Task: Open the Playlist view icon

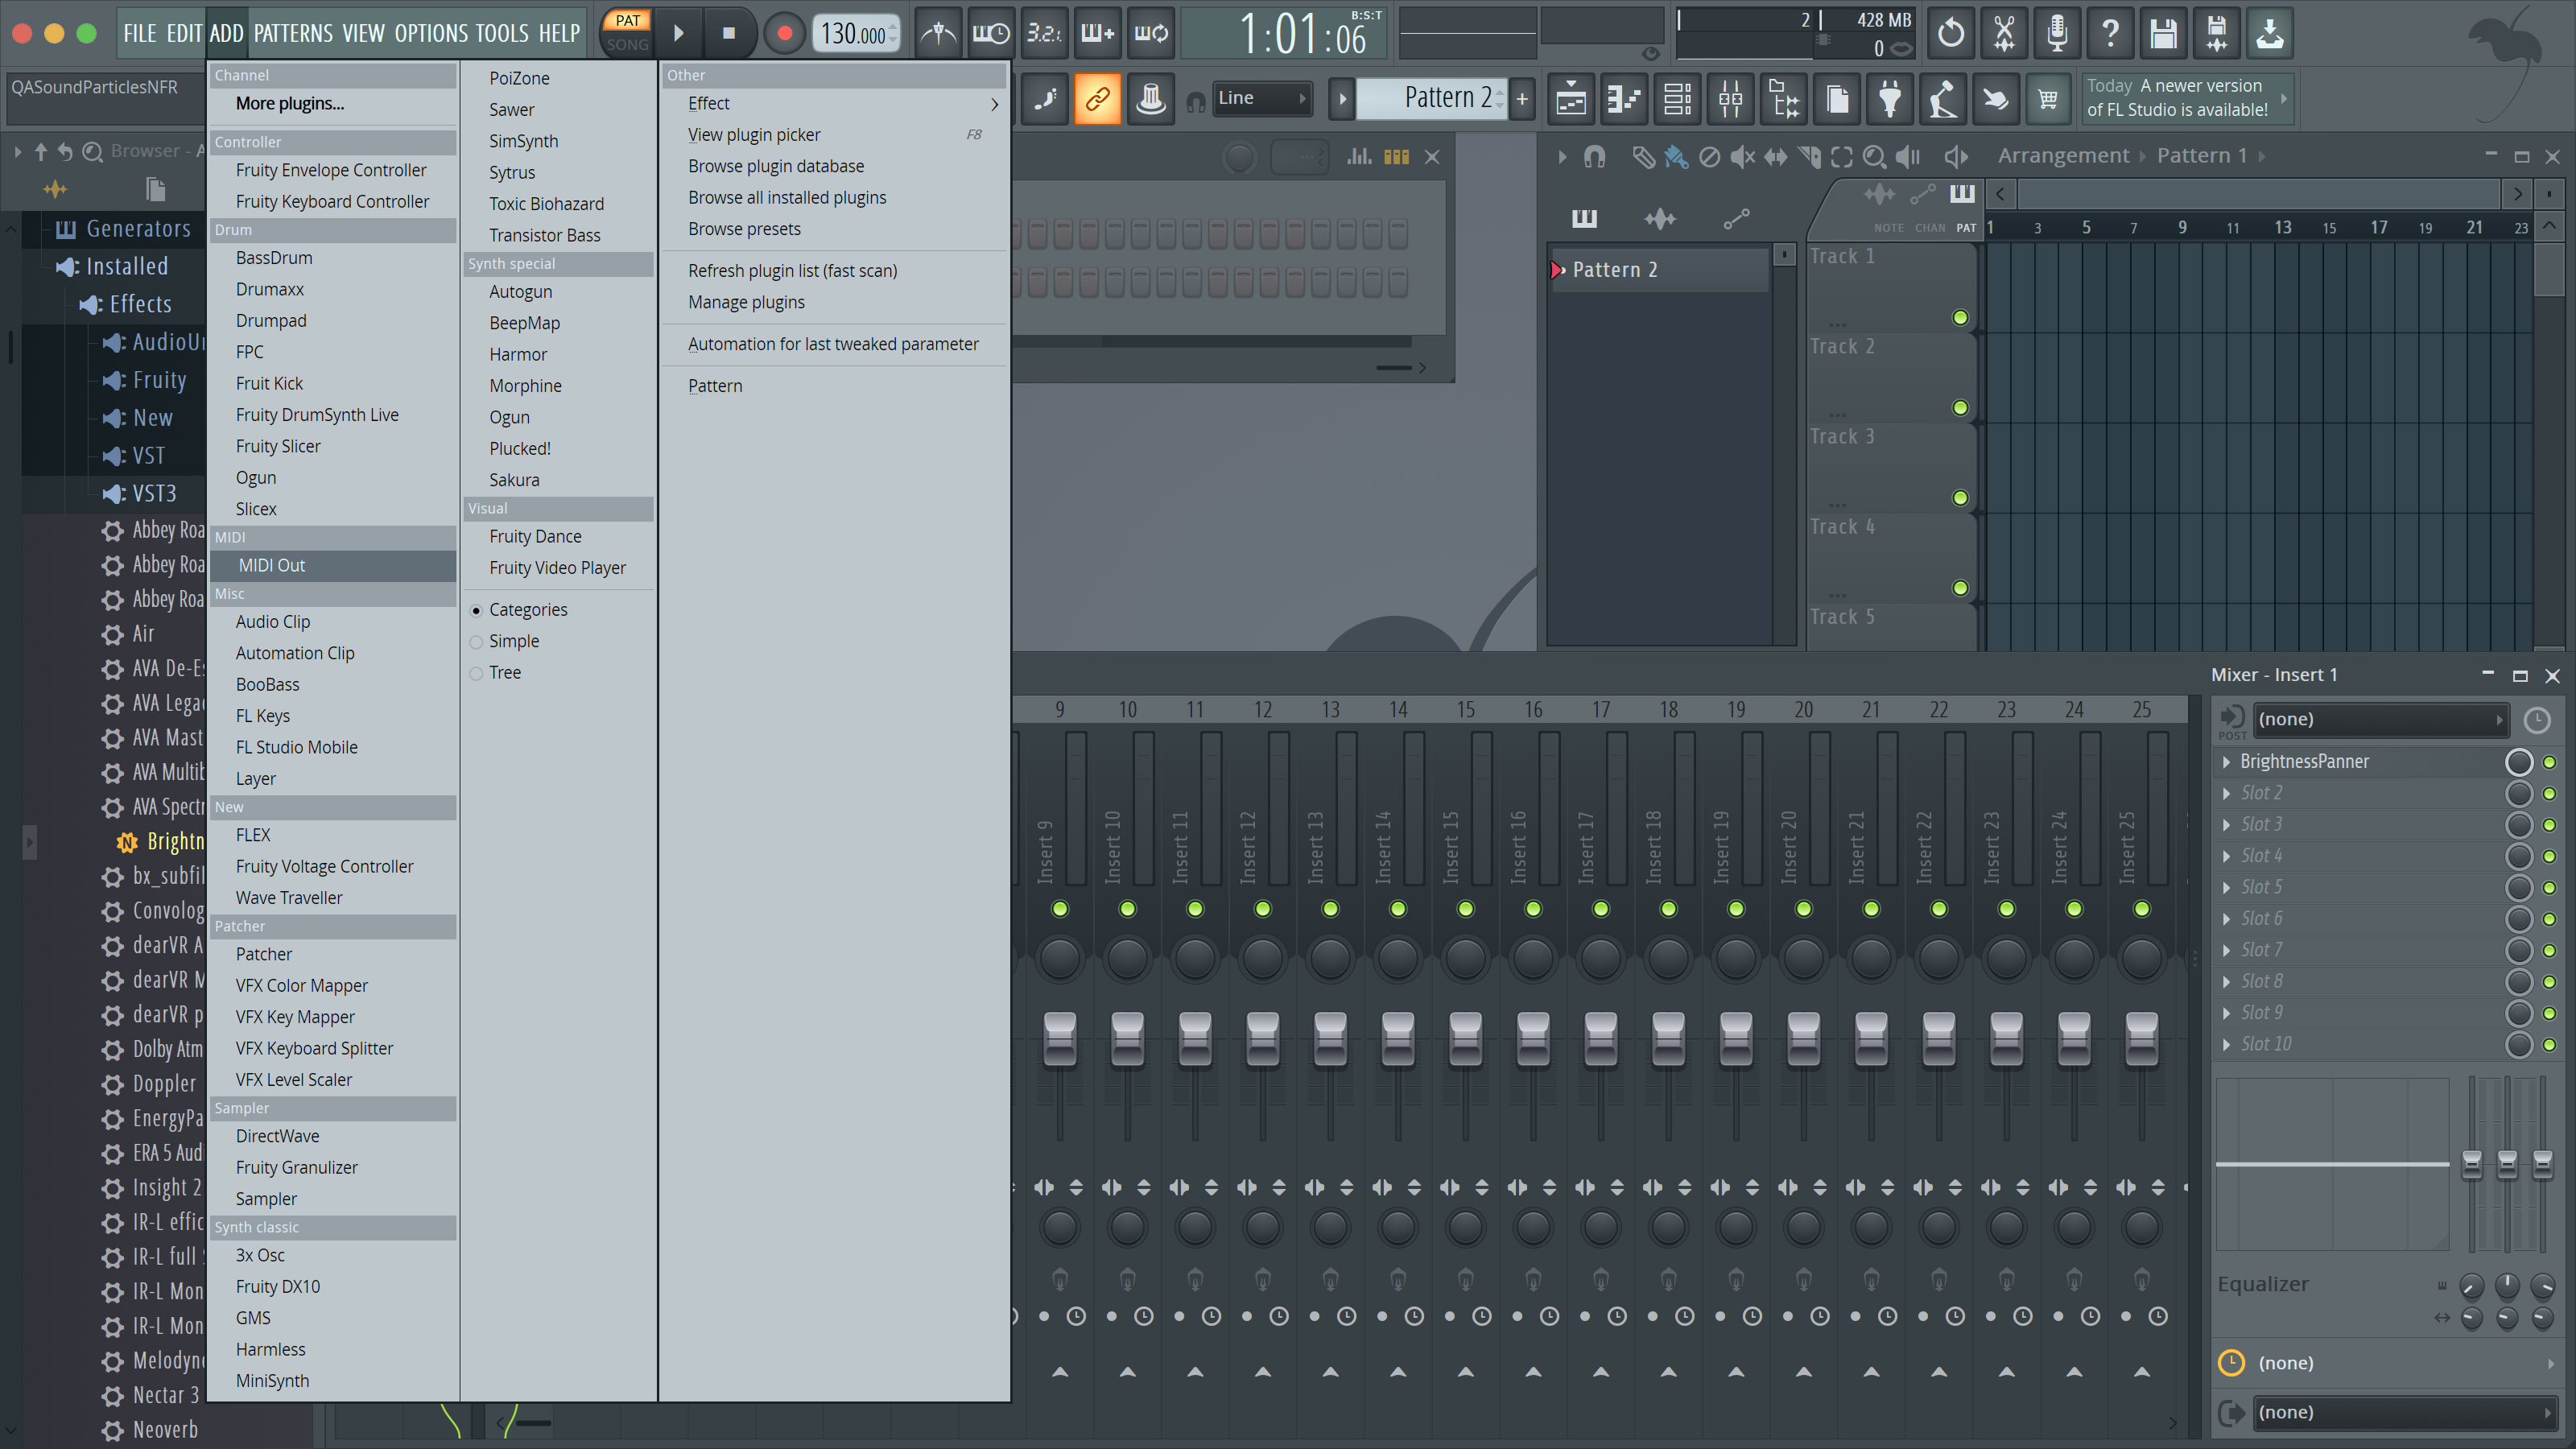Action: [1571, 99]
